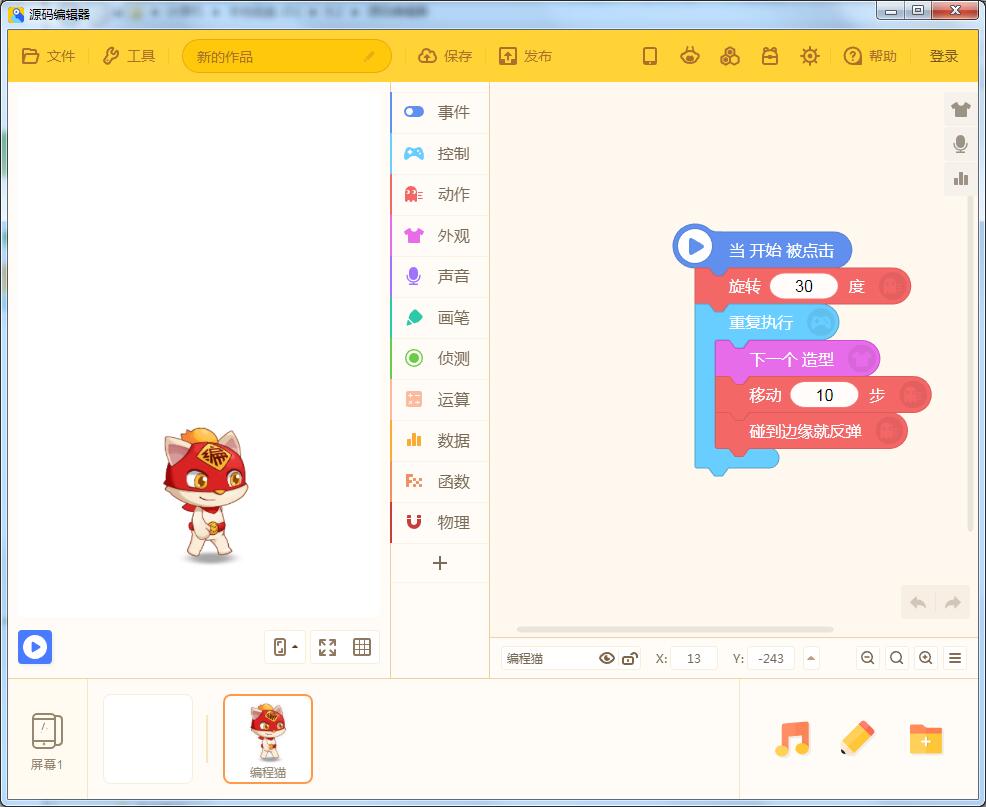Click the 保存 (Save) button
Viewport: 986px width, 807px height.
(x=444, y=56)
